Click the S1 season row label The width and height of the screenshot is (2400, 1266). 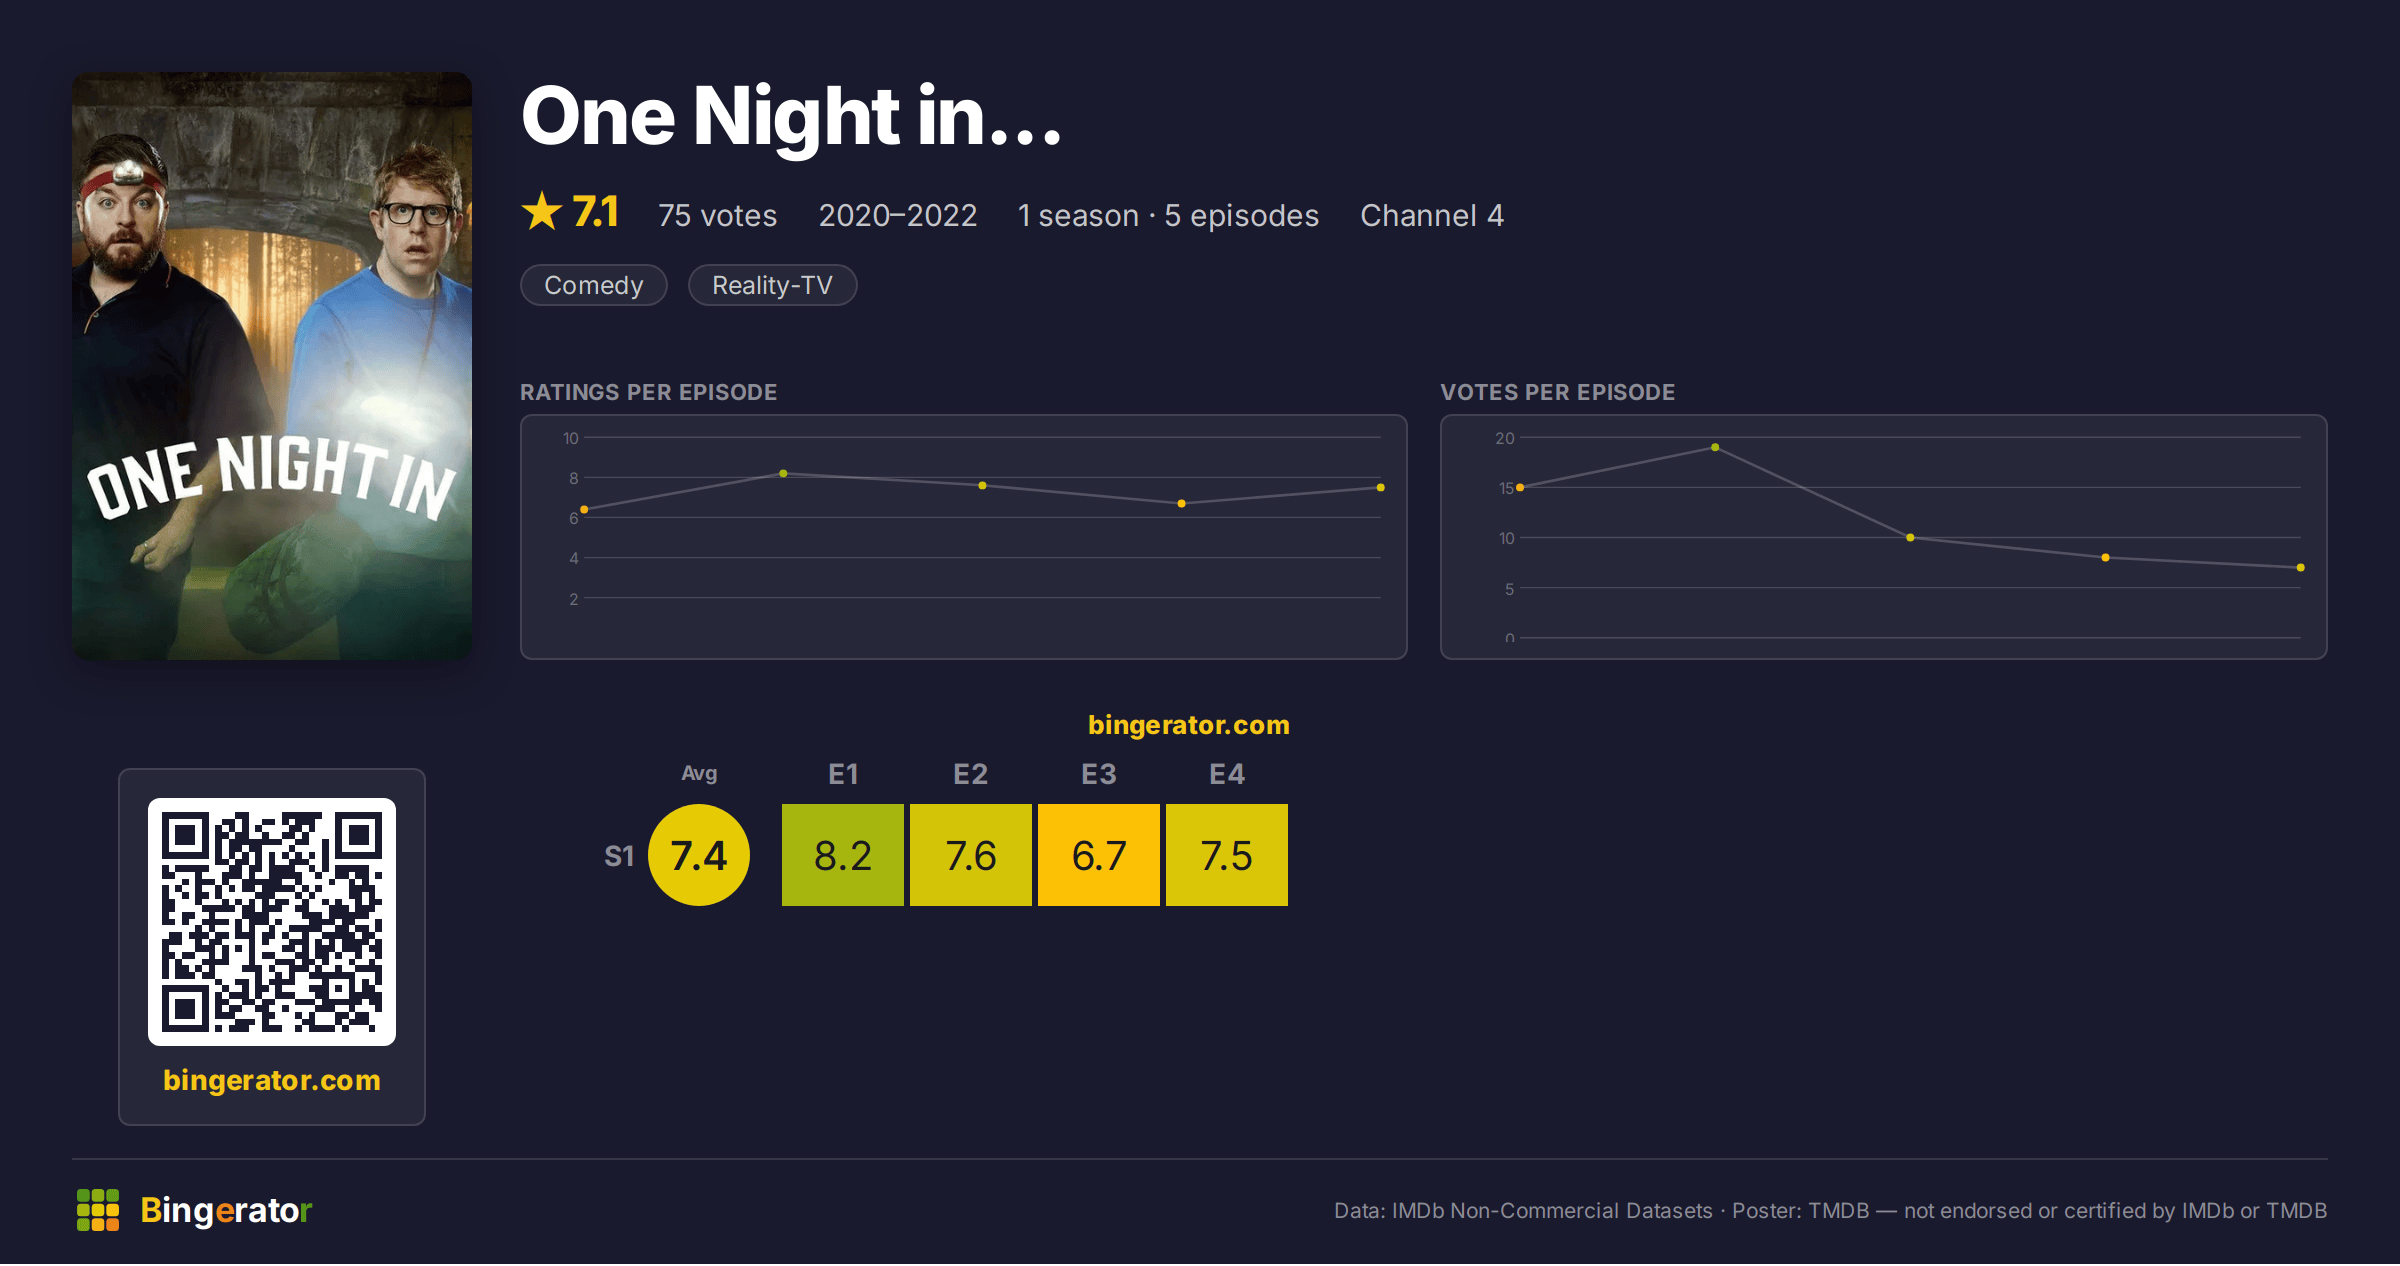click(619, 856)
